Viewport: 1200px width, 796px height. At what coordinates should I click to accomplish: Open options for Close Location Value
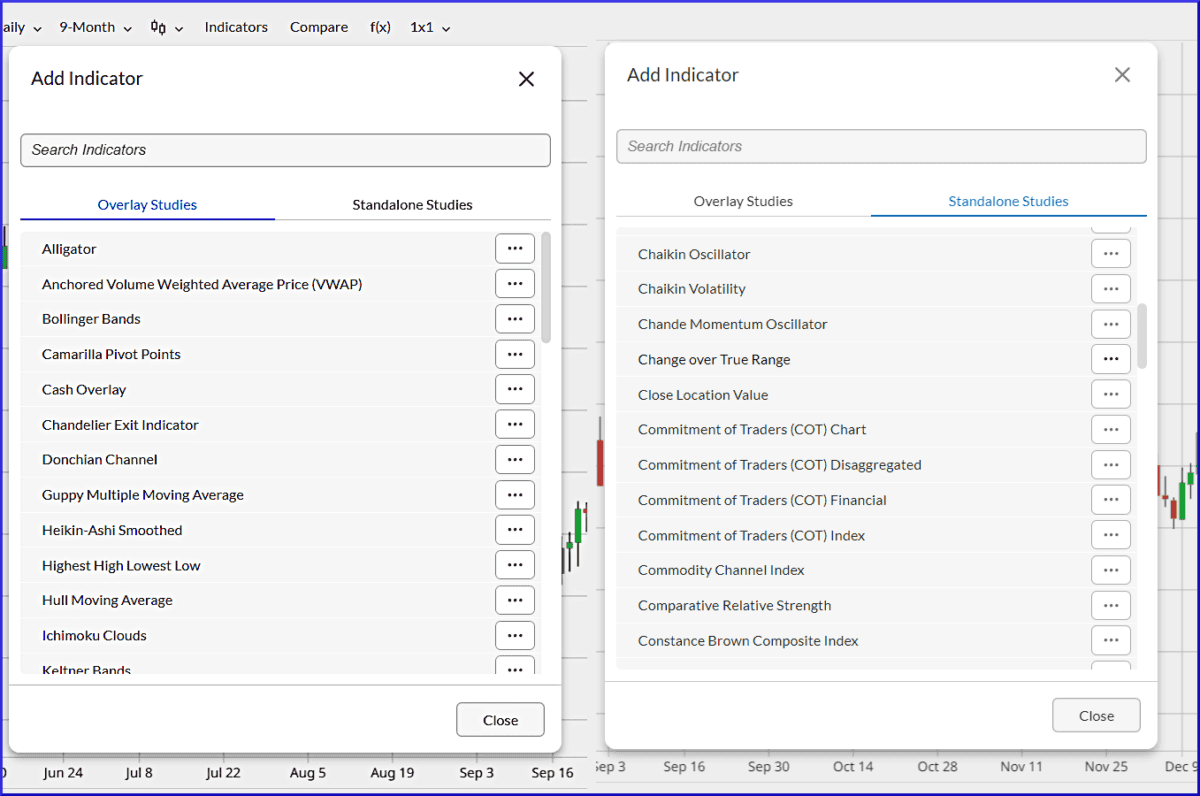click(1110, 394)
